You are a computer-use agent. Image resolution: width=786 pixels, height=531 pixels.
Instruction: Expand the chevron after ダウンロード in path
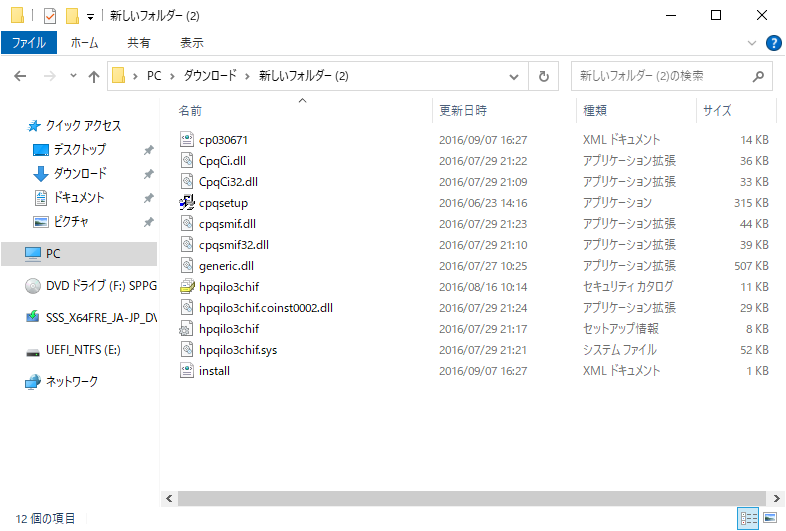tap(247, 76)
